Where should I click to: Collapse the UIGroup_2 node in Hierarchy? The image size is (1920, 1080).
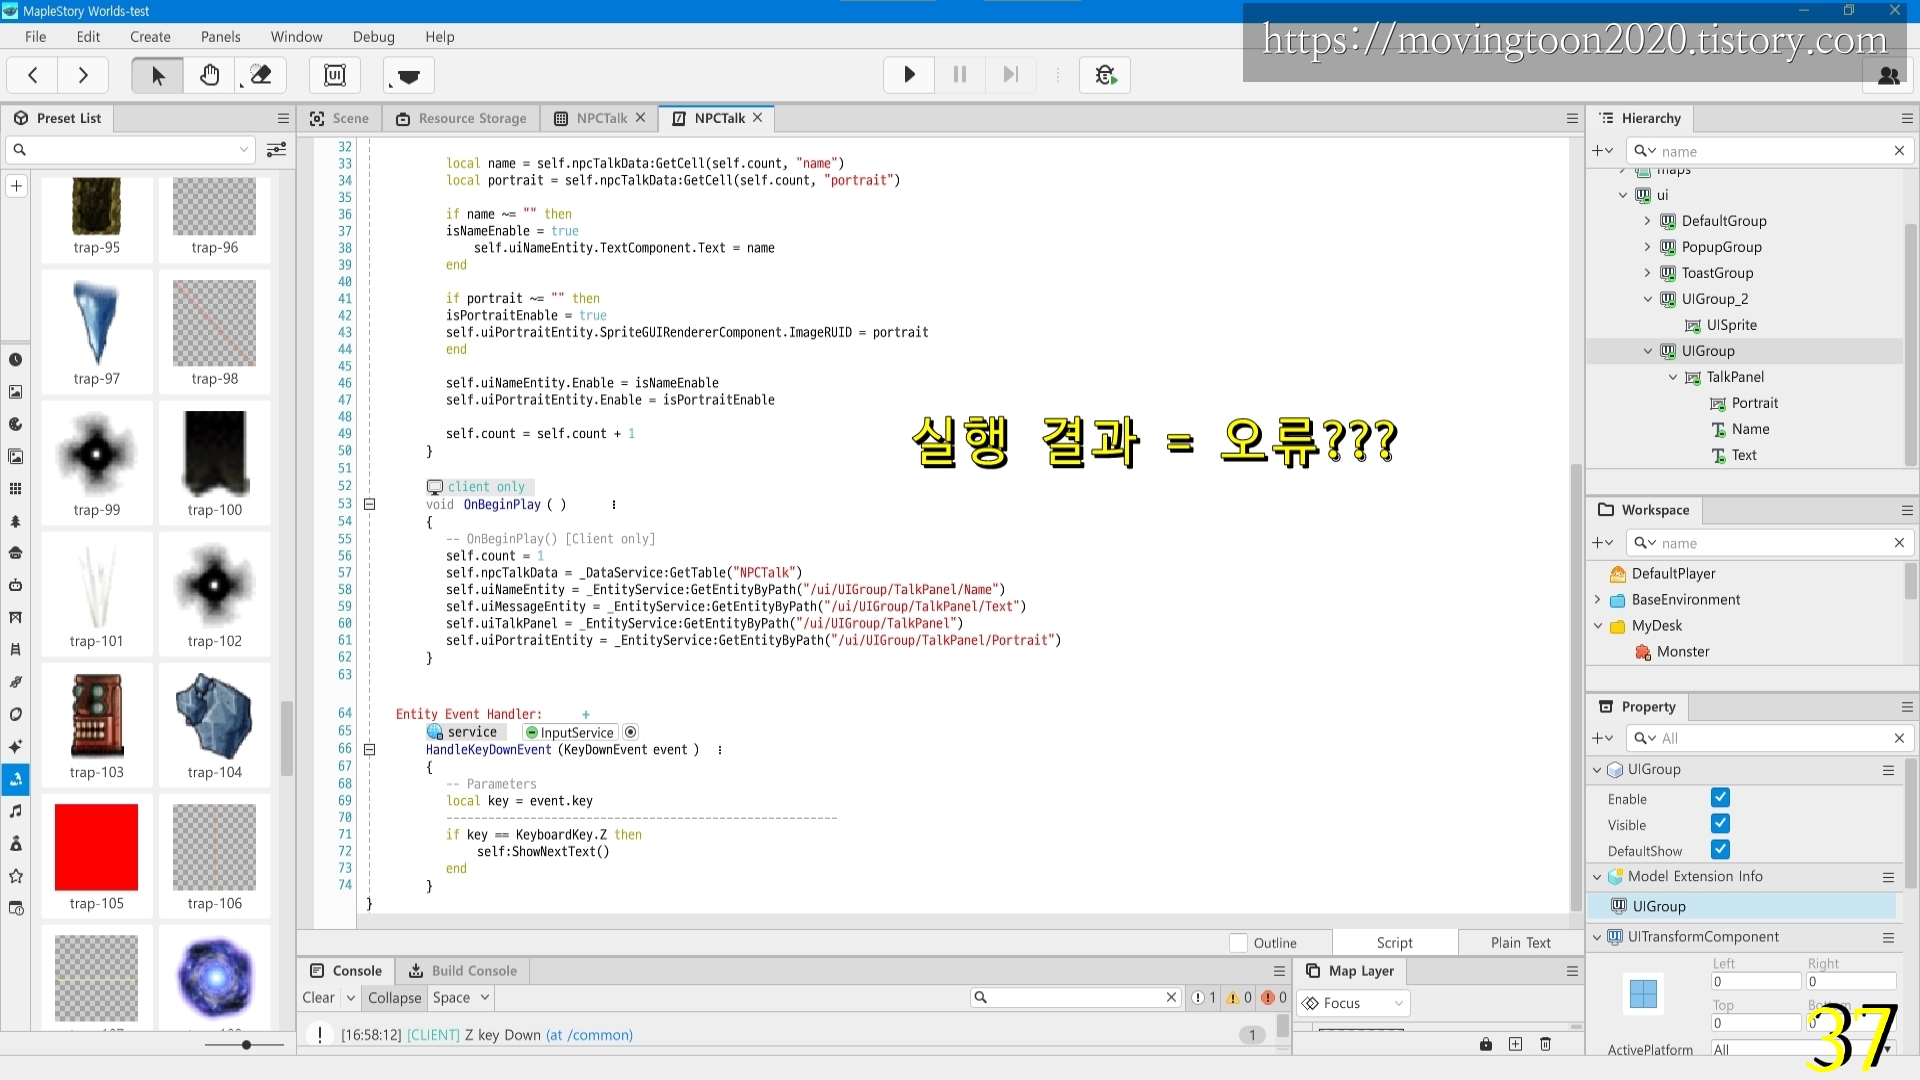point(1648,299)
